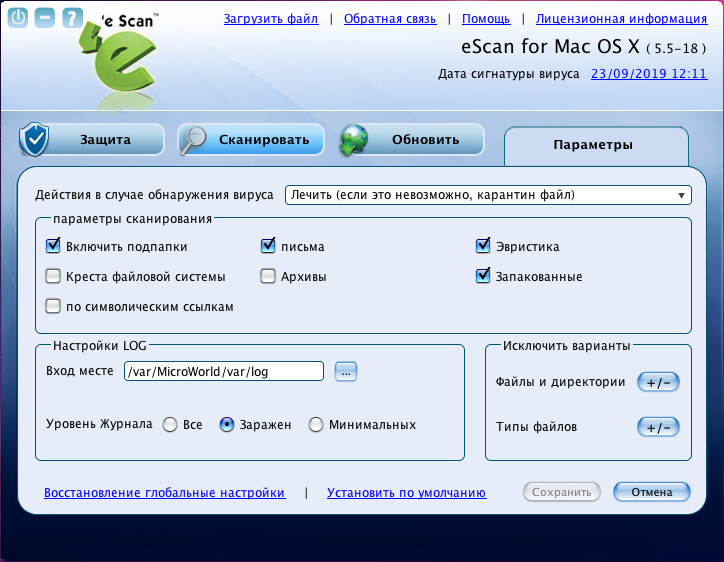Image resolution: width=724 pixels, height=562 pixels.
Task: Open Лицензионная информация link
Action: pos(621,18)
